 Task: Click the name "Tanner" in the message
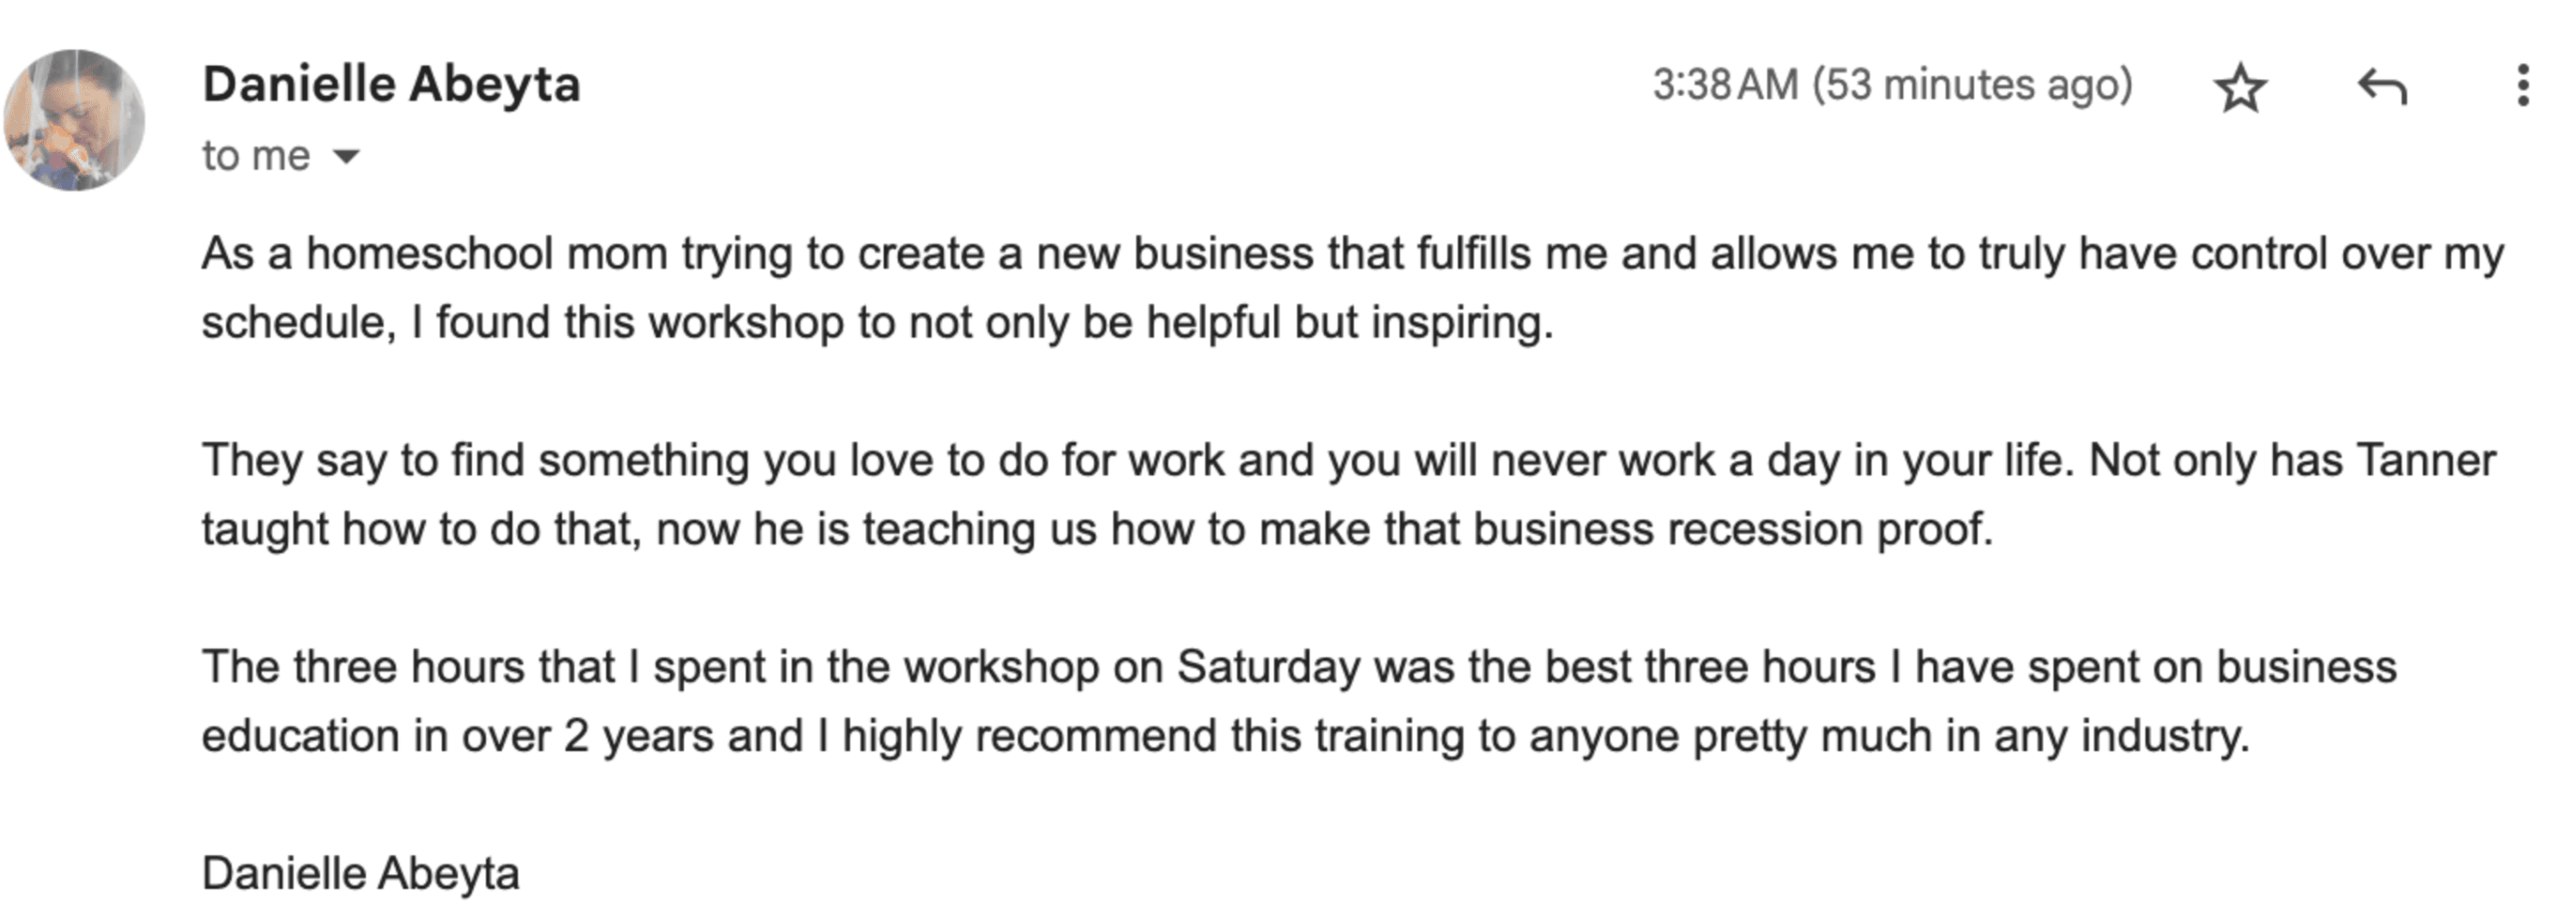(2426, 461)
